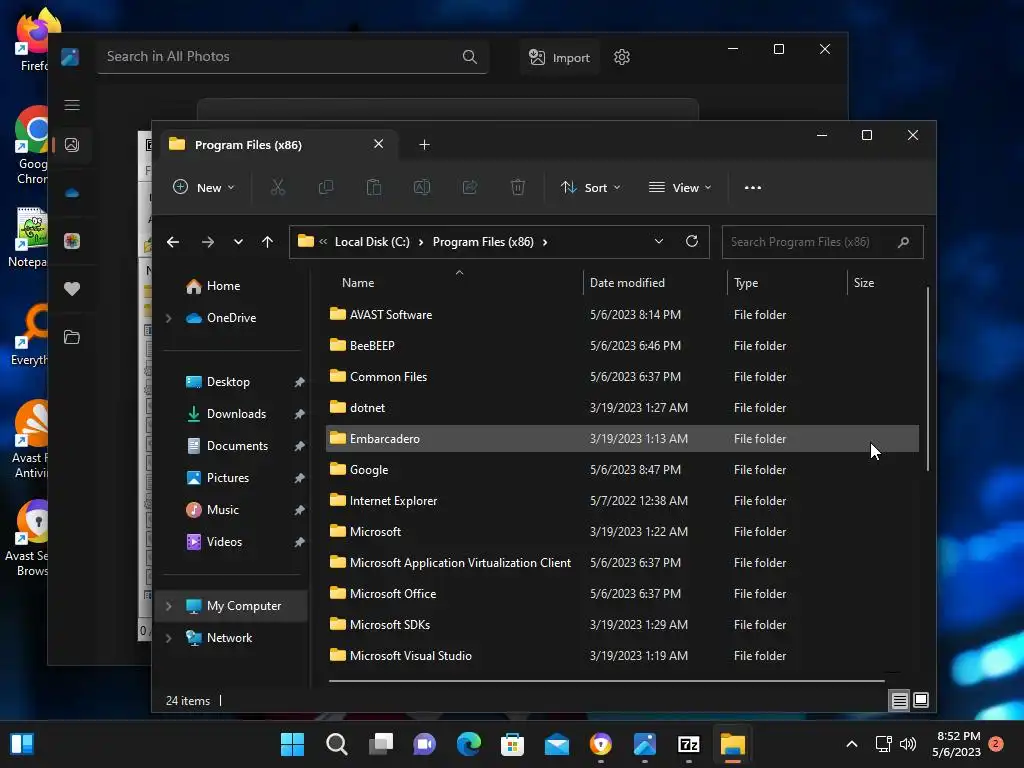Switch to details view icon in status bar

click(899, 701)
